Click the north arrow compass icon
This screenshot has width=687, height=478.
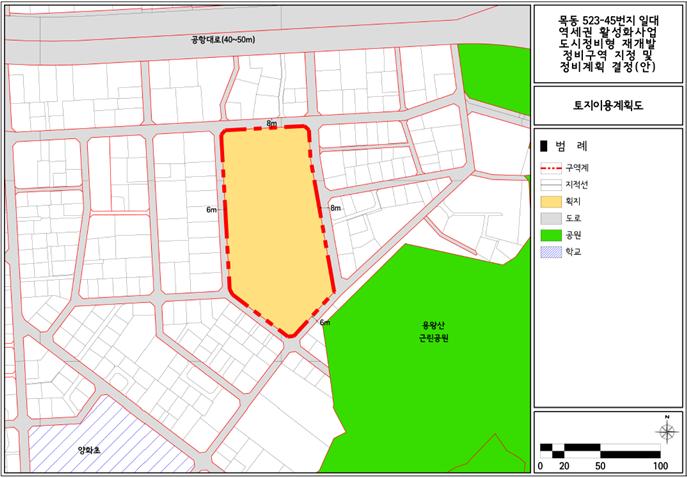point(665,431)
